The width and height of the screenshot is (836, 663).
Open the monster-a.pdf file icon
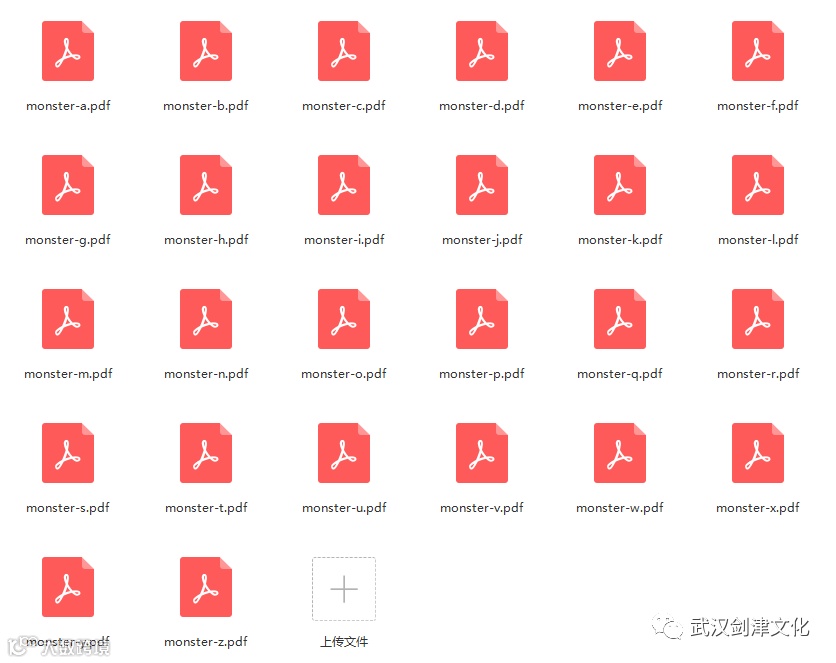(68, 51)
